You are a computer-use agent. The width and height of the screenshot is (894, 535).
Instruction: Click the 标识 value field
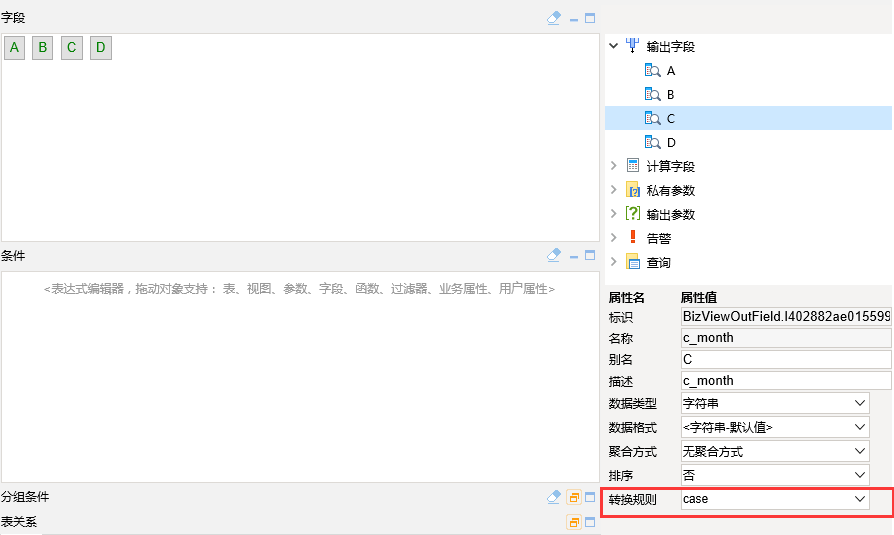pos(786,317)
